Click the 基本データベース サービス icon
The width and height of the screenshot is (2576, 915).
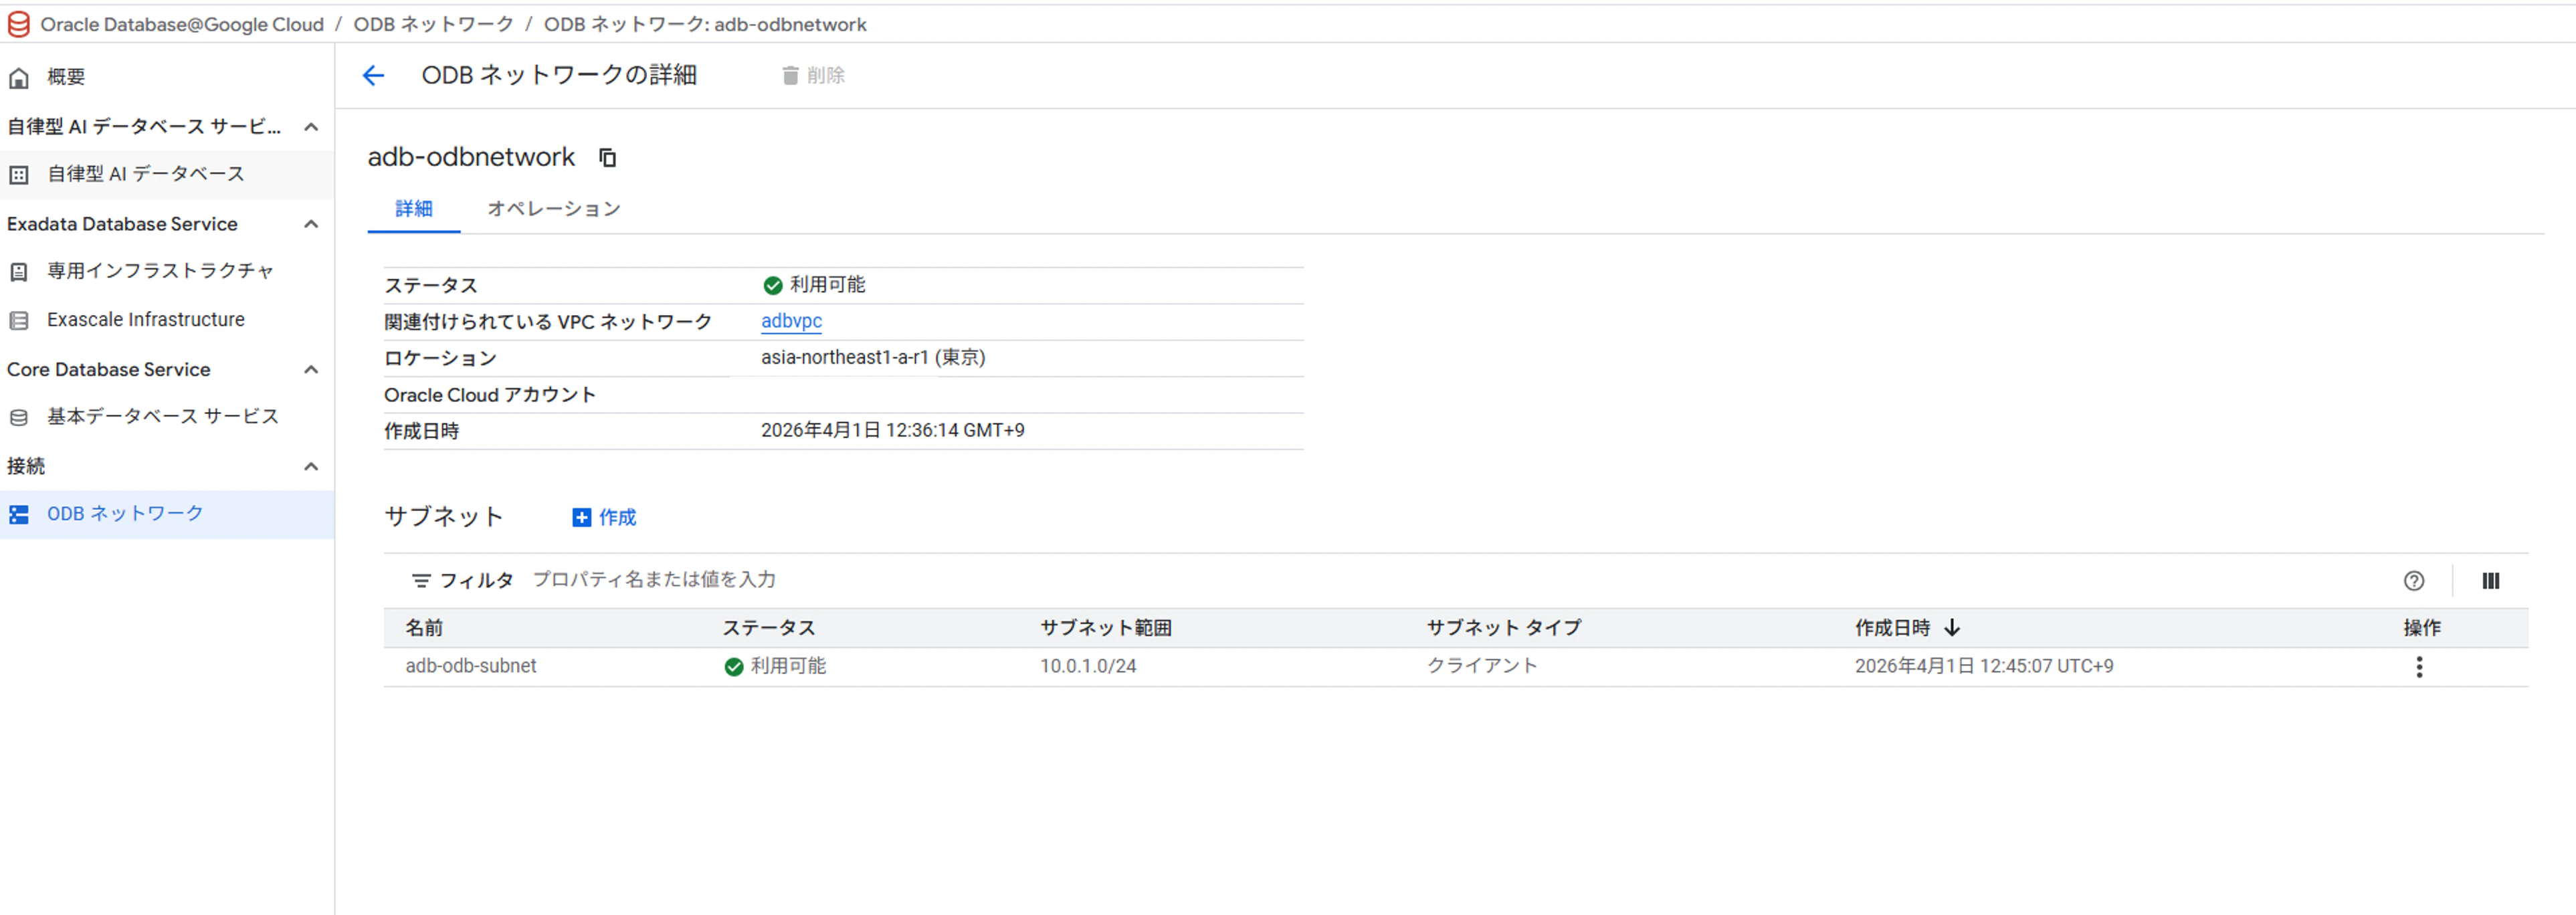[x=19, y=417]
